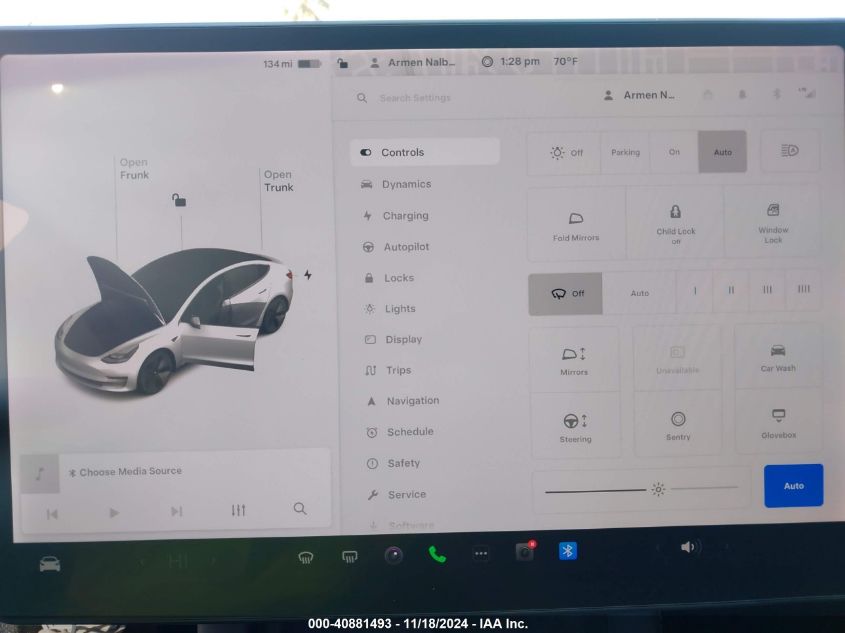Open the more apps ellipsis menu
This screenshot has width=845, height=633.
[481, 553]
